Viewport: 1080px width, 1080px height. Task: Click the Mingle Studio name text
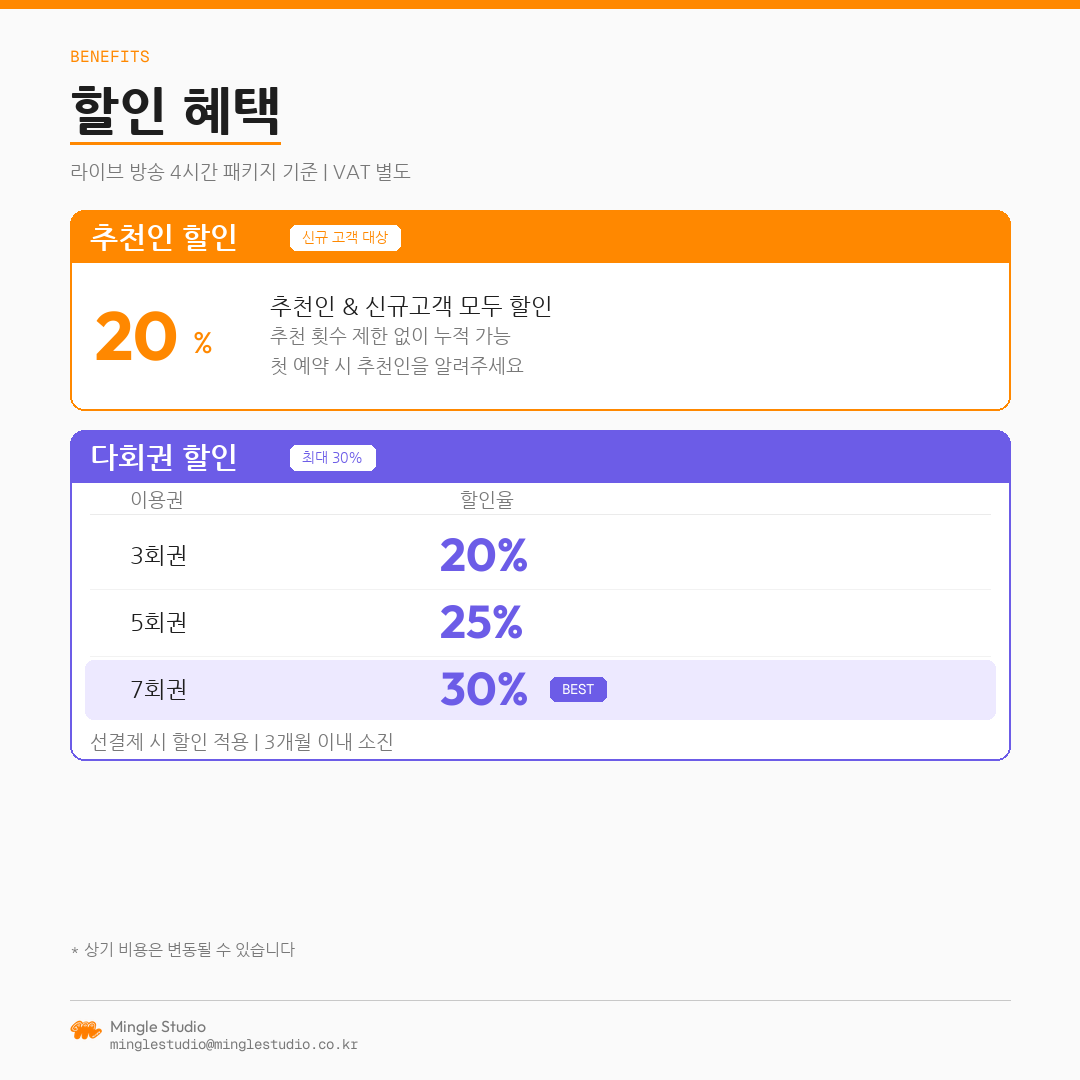pos(158,1027)
